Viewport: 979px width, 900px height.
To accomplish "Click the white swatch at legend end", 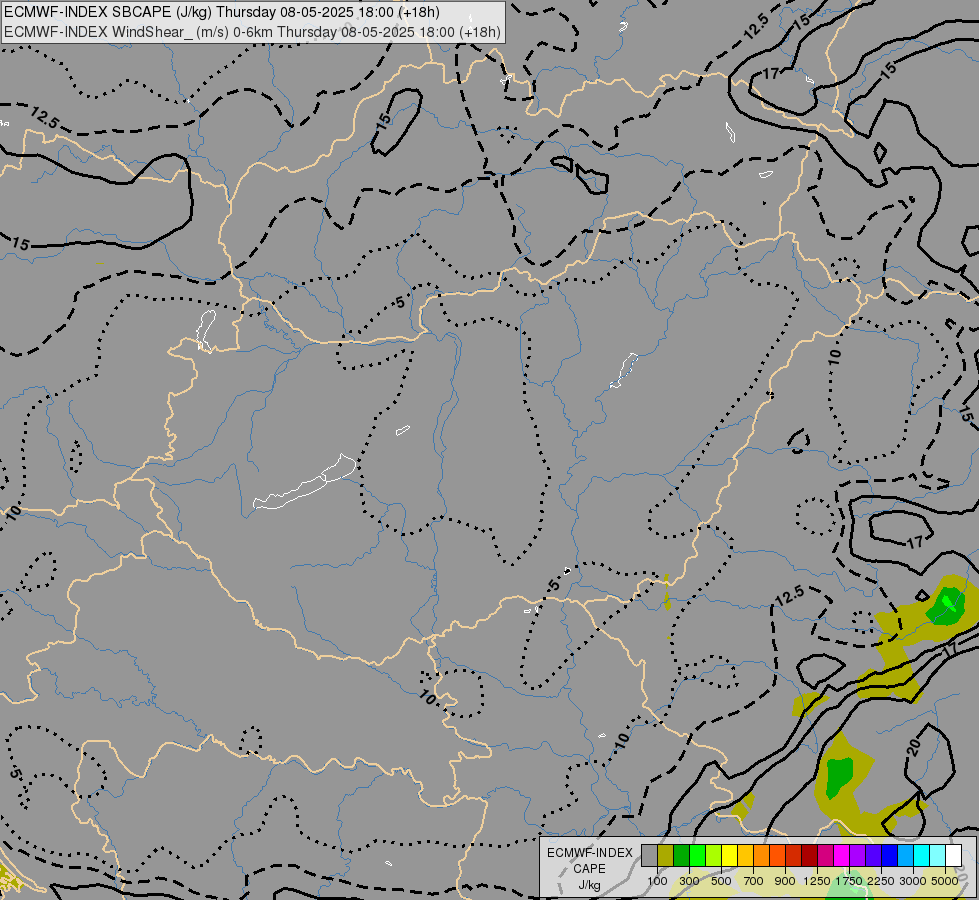I will pos(953,855).
